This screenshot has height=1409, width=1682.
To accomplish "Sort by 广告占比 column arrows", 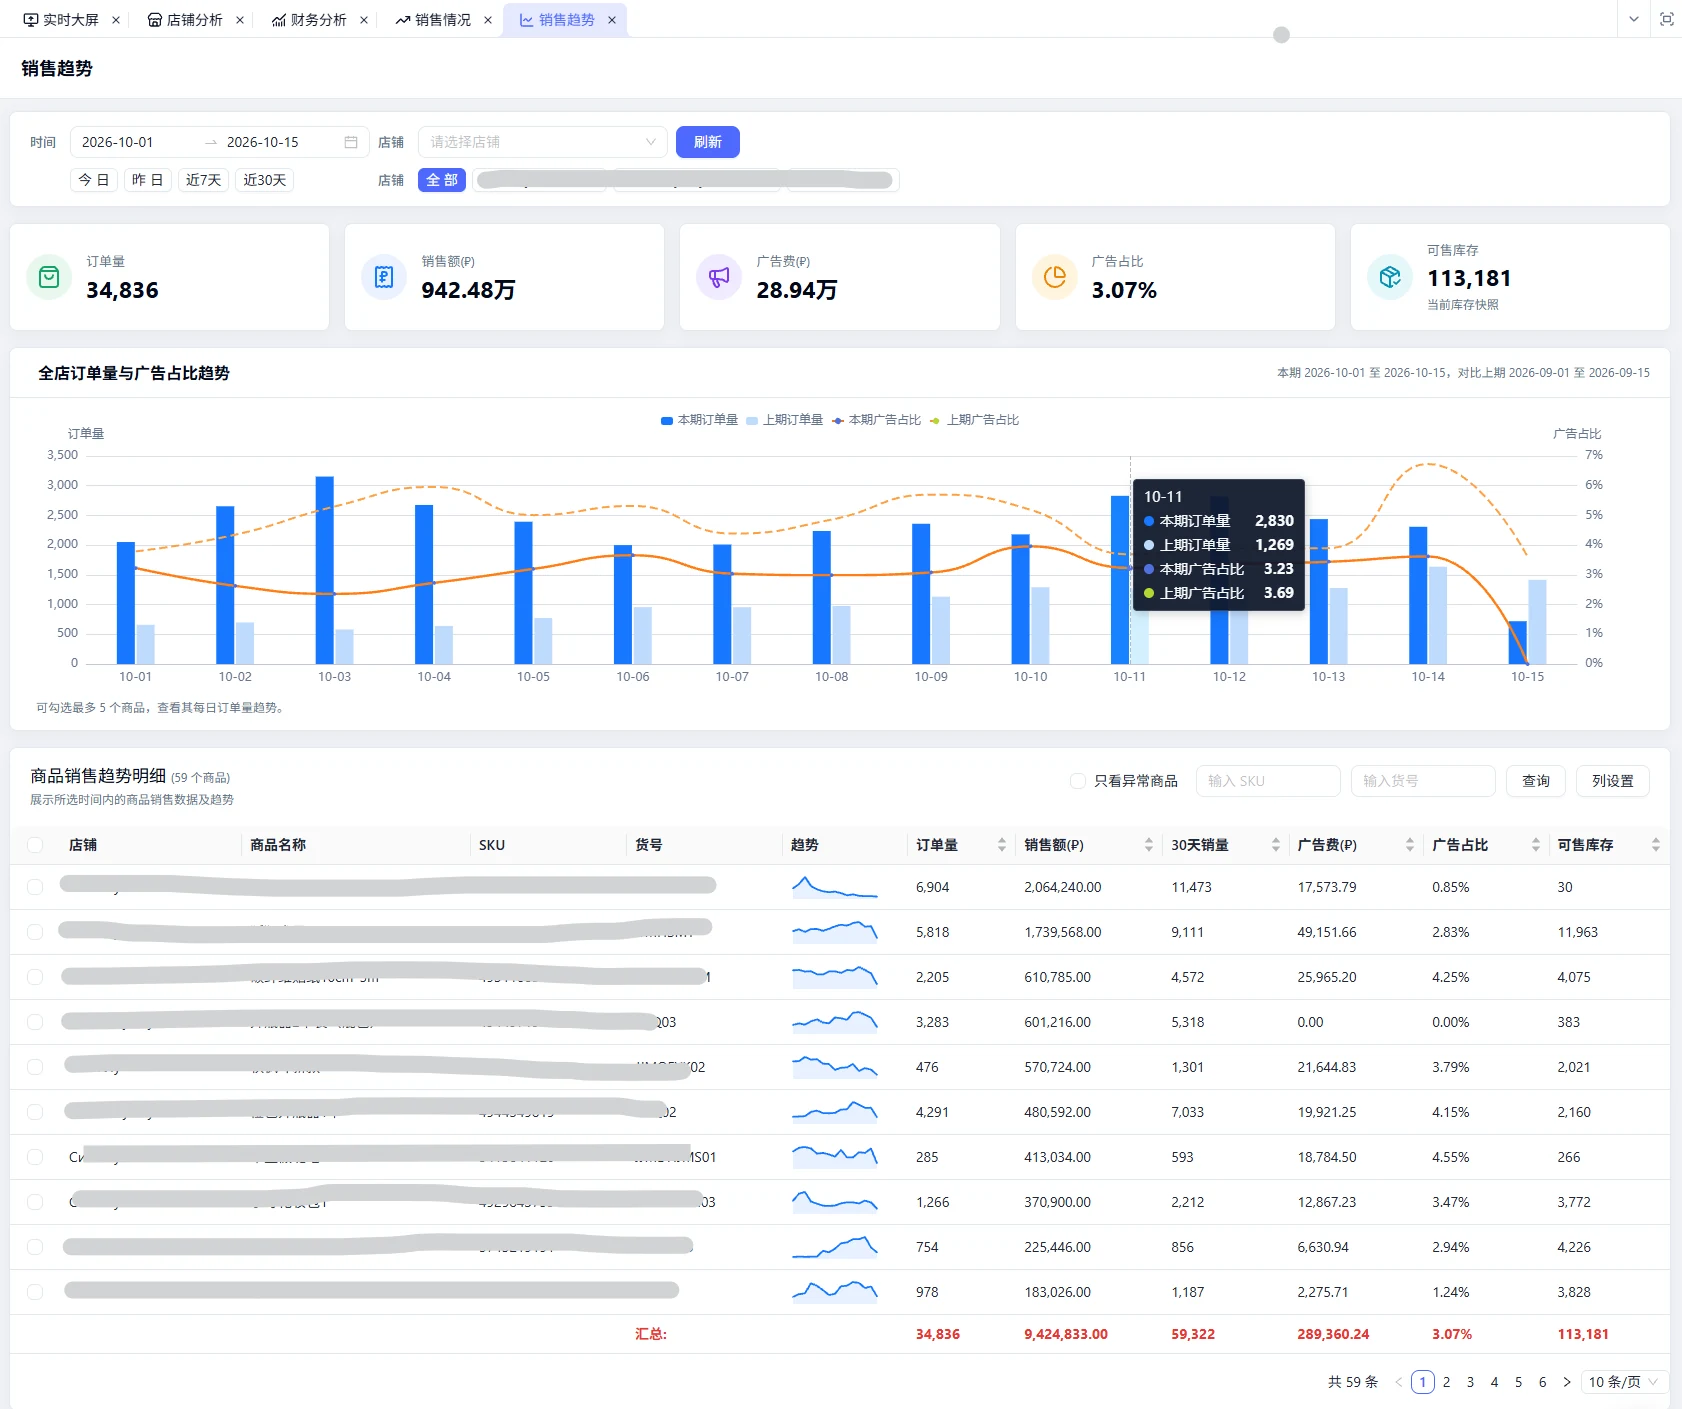I will 1536,845.
